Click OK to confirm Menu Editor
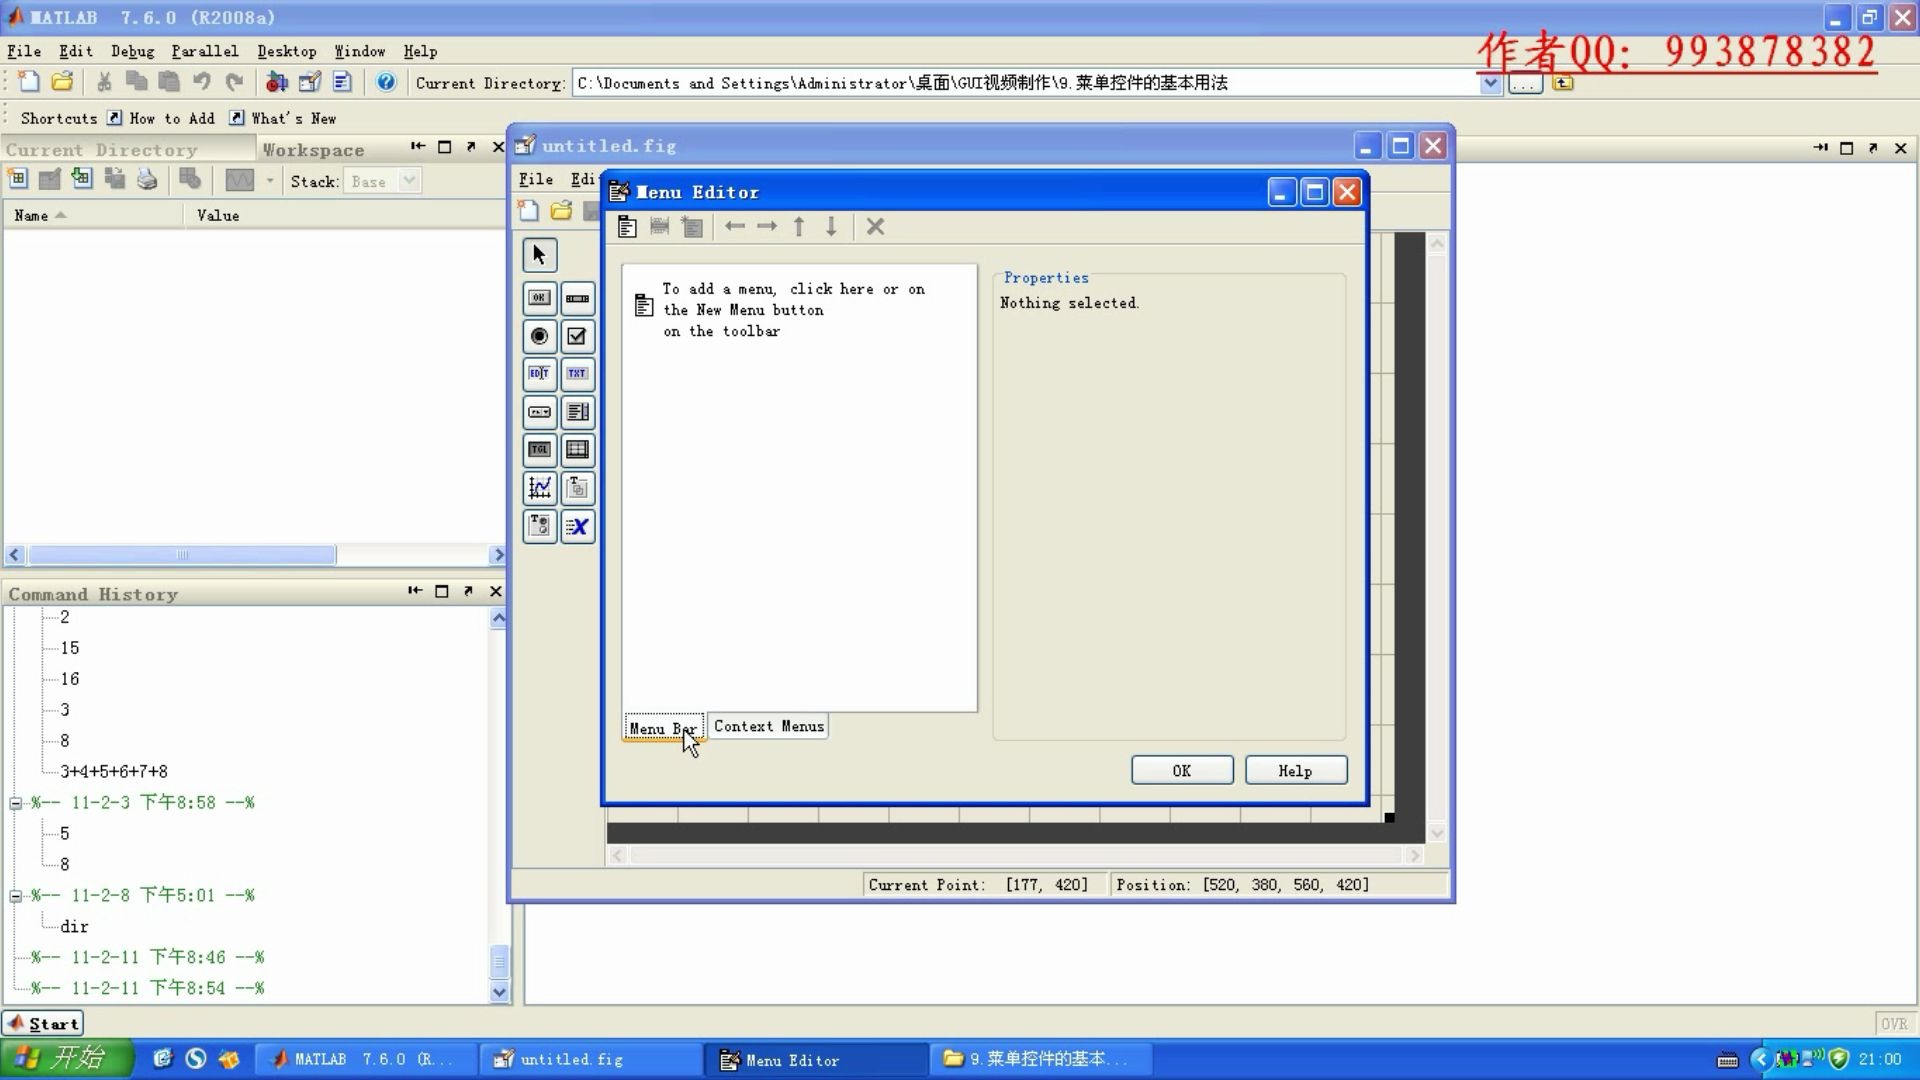The height and width of the screenshot is (1080, 1920). point(1182,770)
